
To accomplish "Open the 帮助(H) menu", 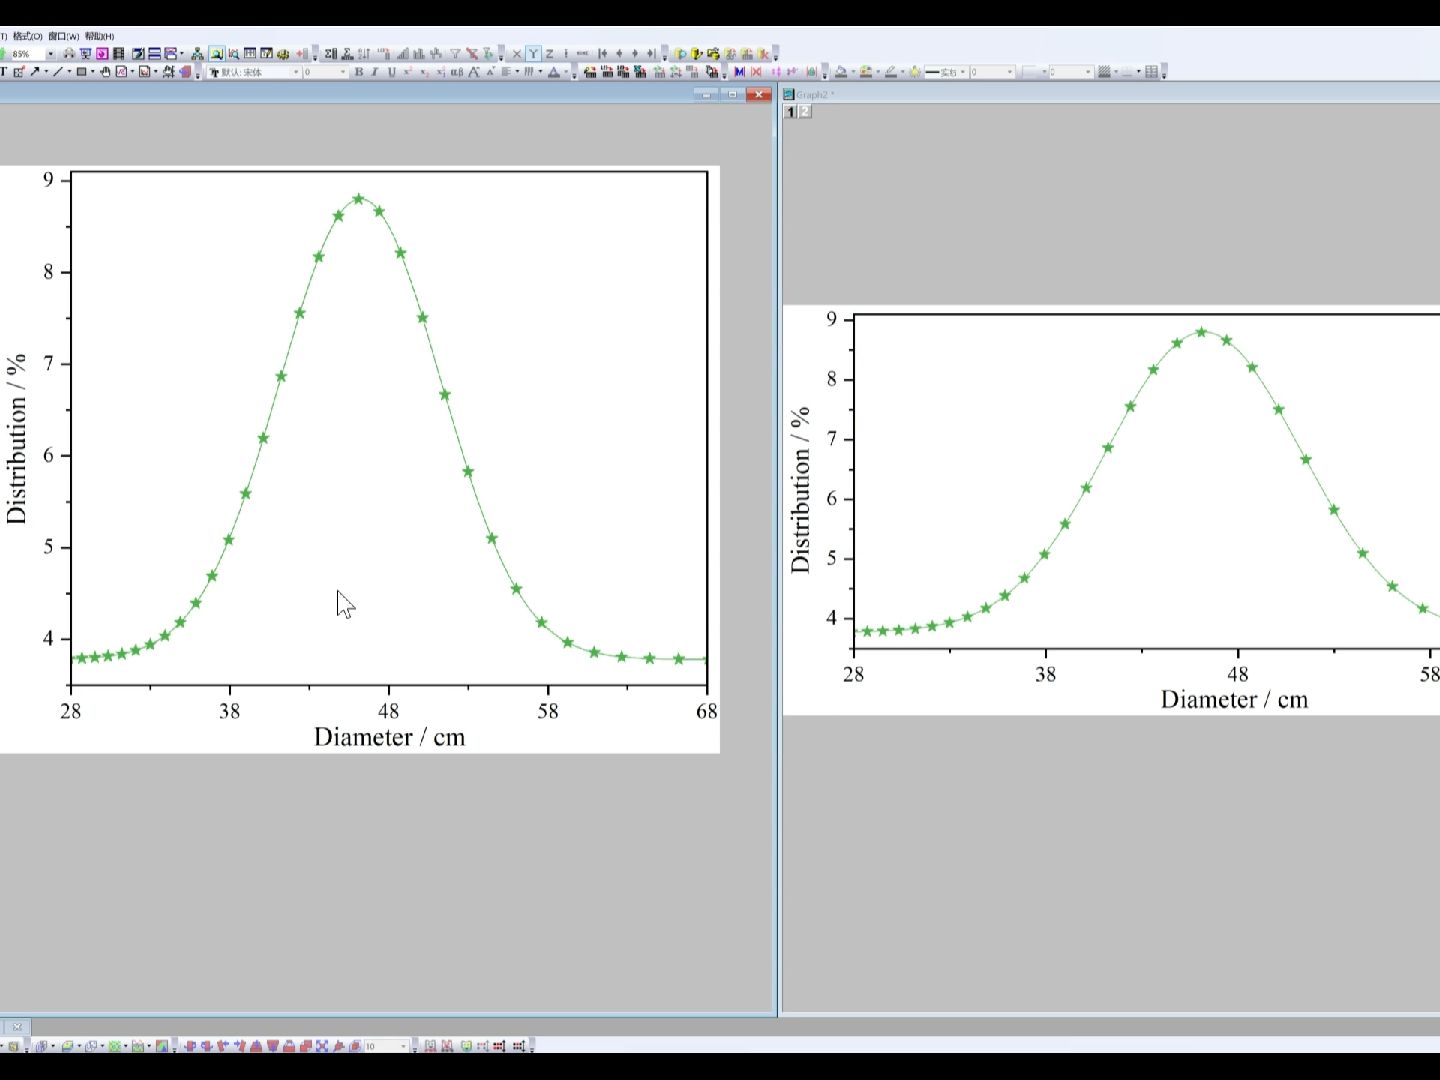I will tap(99, 36).
